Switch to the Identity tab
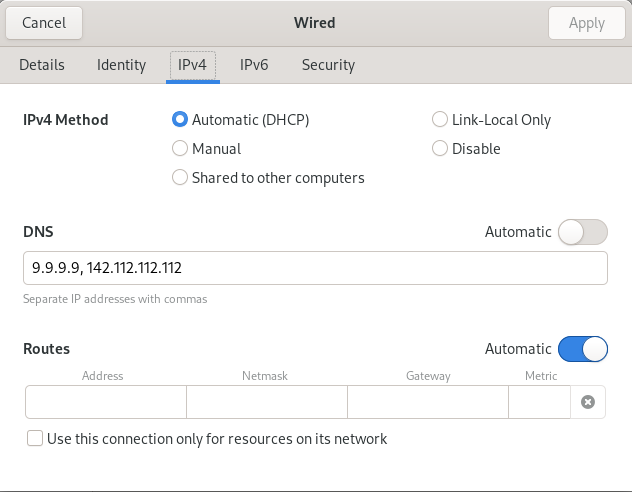Screen dimensions: 632x492 (x=121, y=65)
